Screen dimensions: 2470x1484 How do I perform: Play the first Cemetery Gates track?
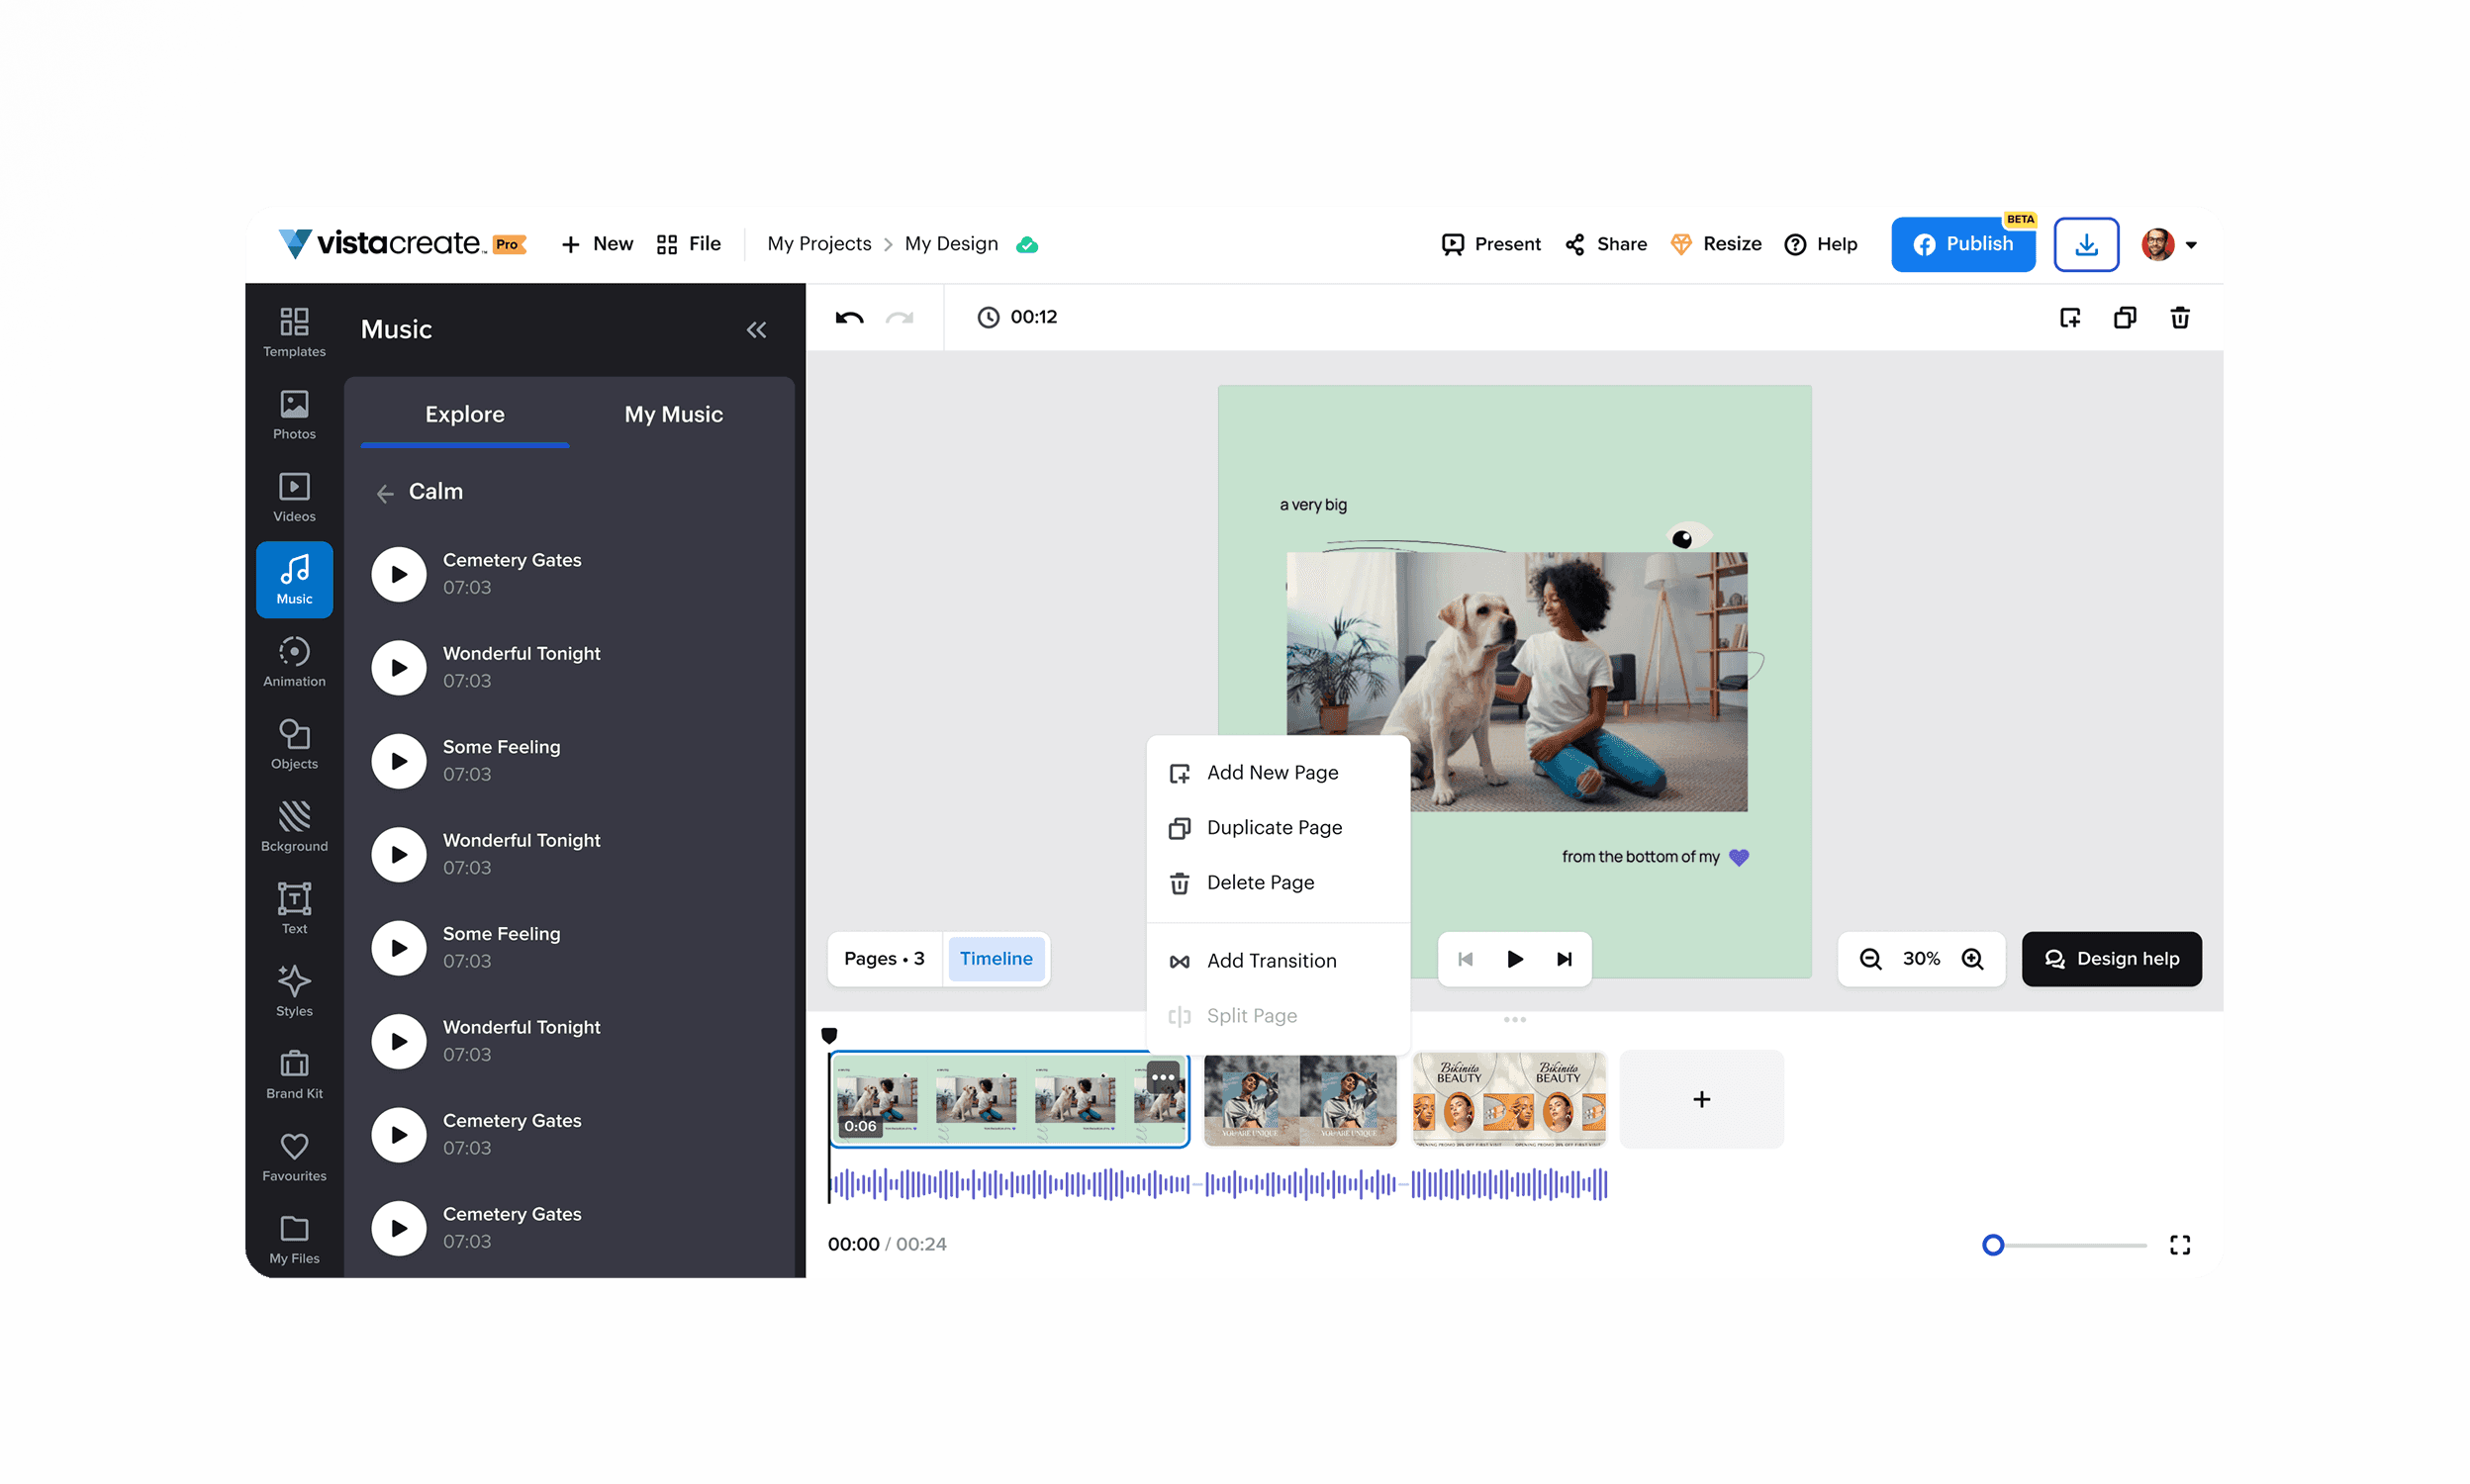click(399, 574)
